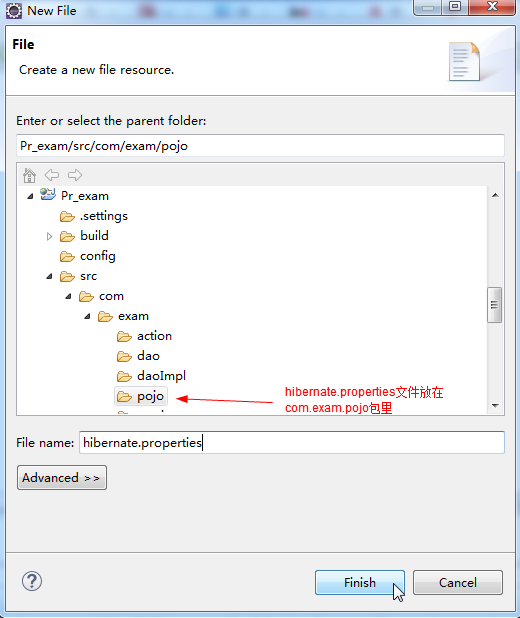Click the parent folder path field

(x=260, y=146)
